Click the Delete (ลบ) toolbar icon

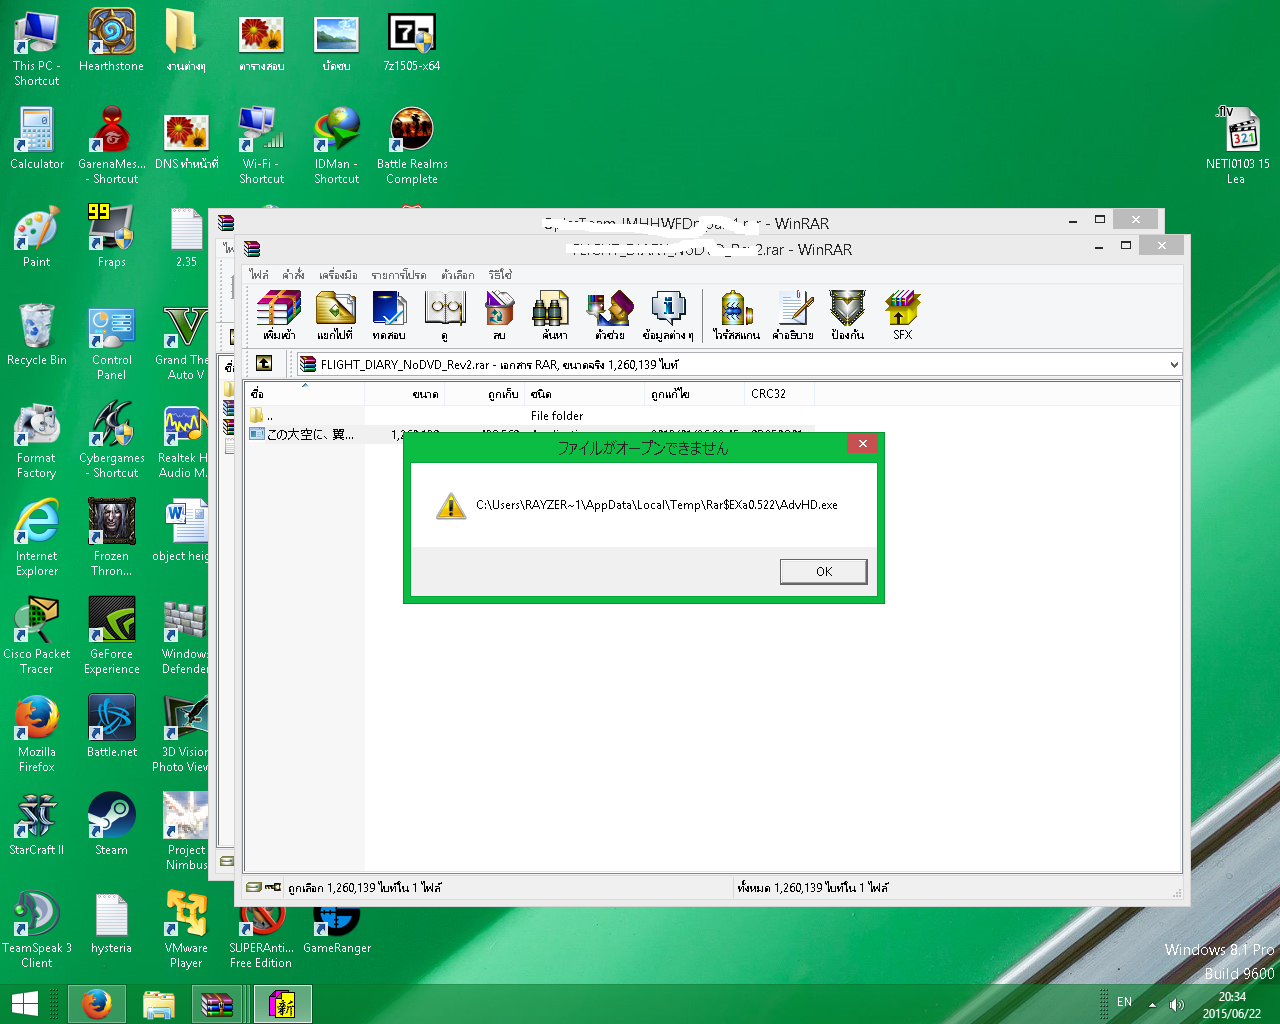click(x=499, y=316)
